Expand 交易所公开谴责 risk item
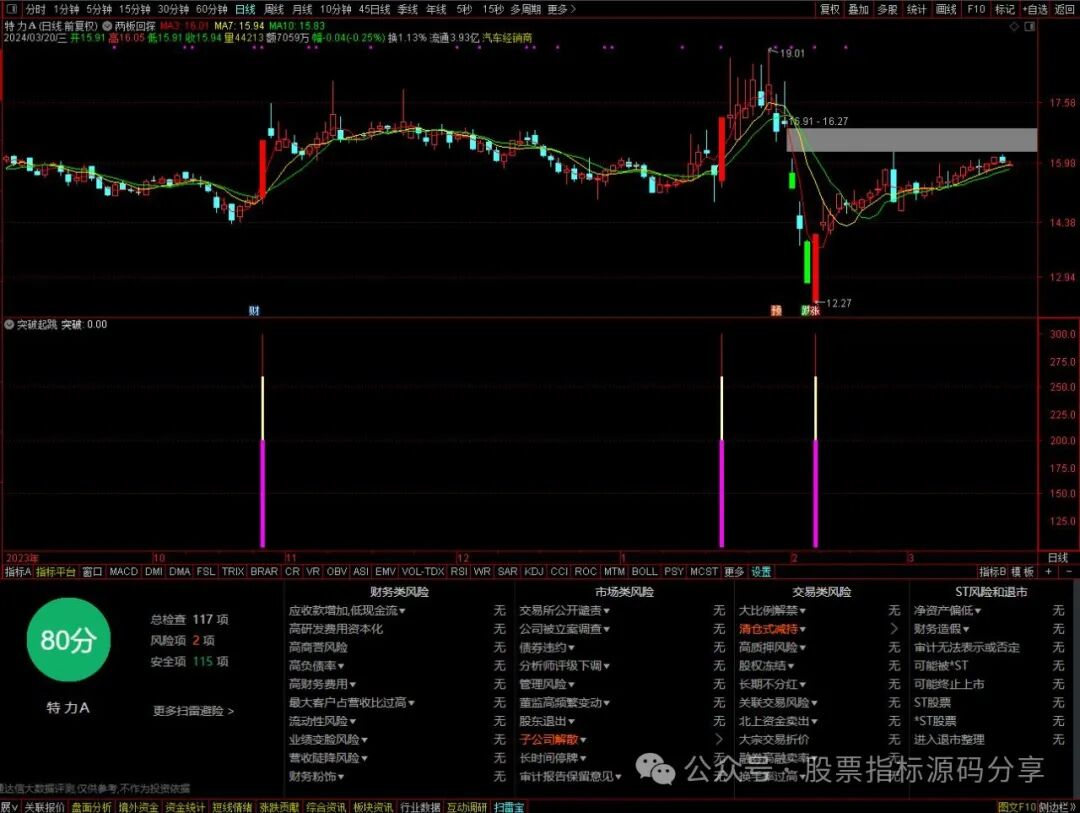1080x813 pixels. click(565, 610)
